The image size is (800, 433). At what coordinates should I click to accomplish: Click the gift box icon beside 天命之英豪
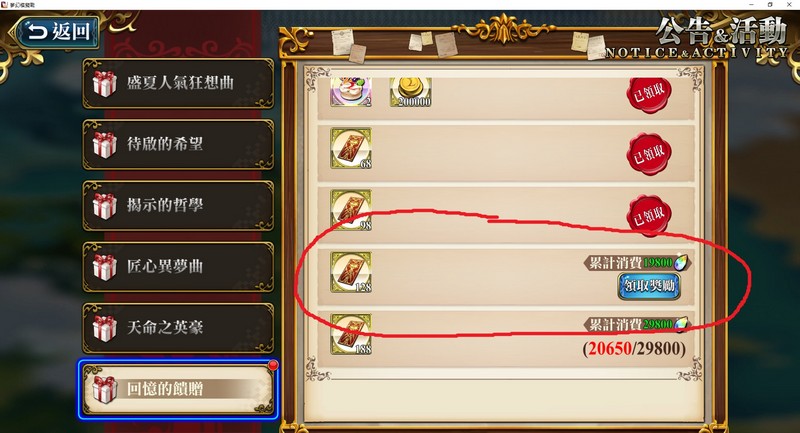pos(105,328)
